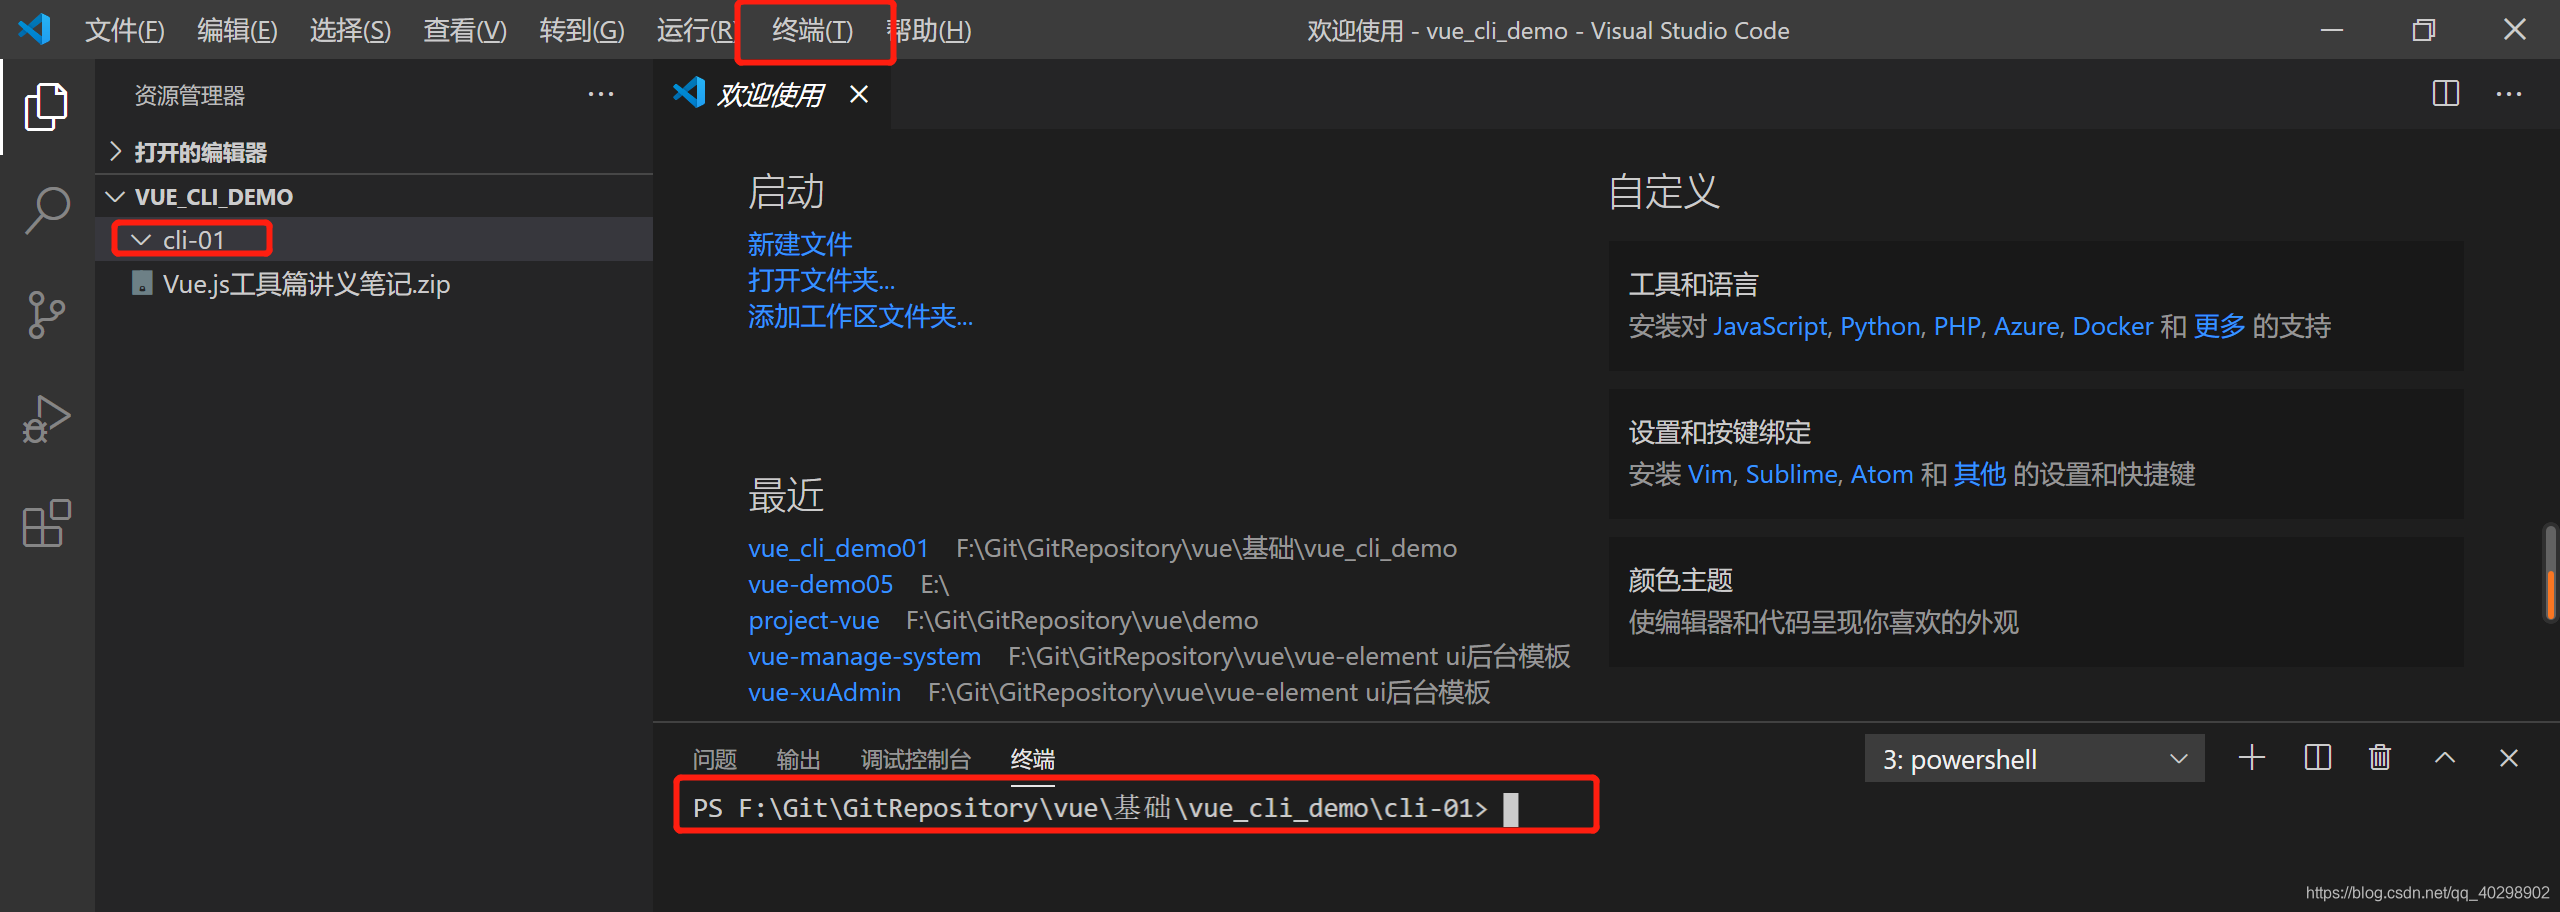2560x912 pixels.
Task: Open recent project vue-demo05
Action: click(x=821, y=584)
